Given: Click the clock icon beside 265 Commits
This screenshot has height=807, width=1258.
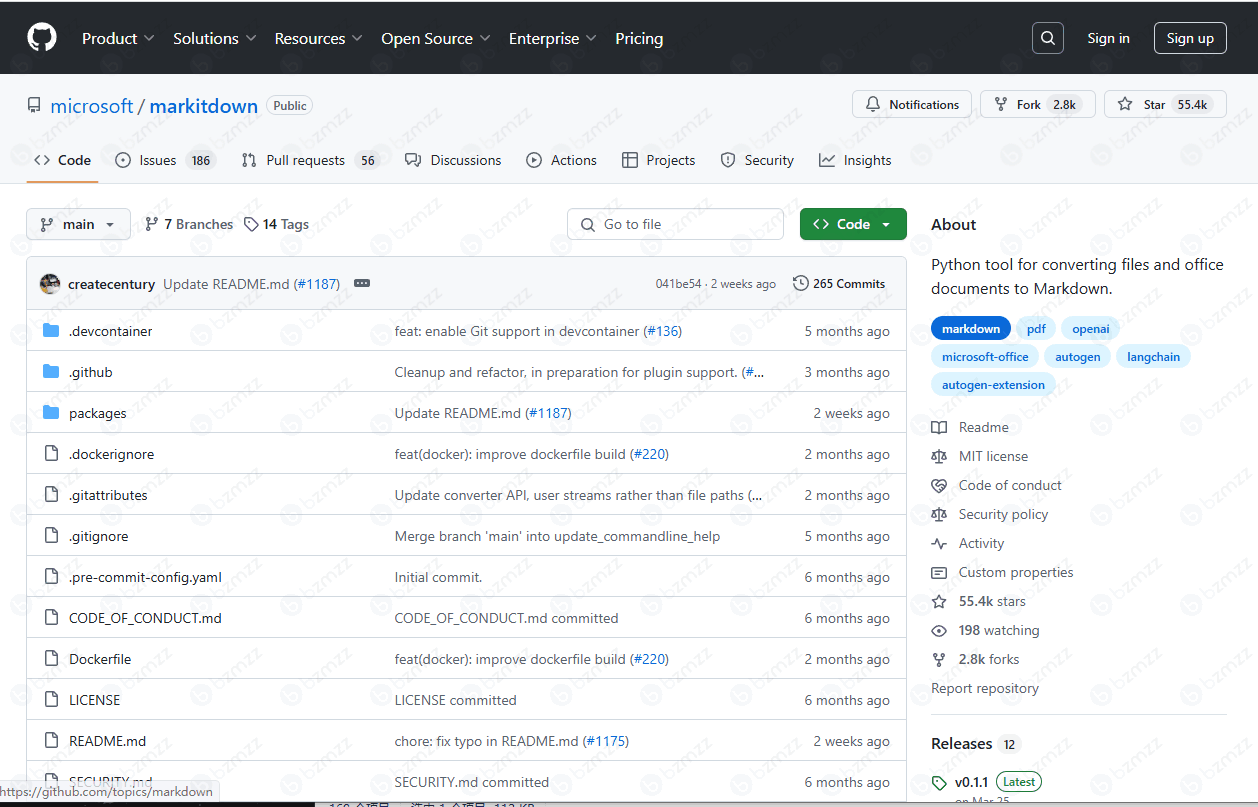Looking at the screenshot, I should [x=801, y=284].
